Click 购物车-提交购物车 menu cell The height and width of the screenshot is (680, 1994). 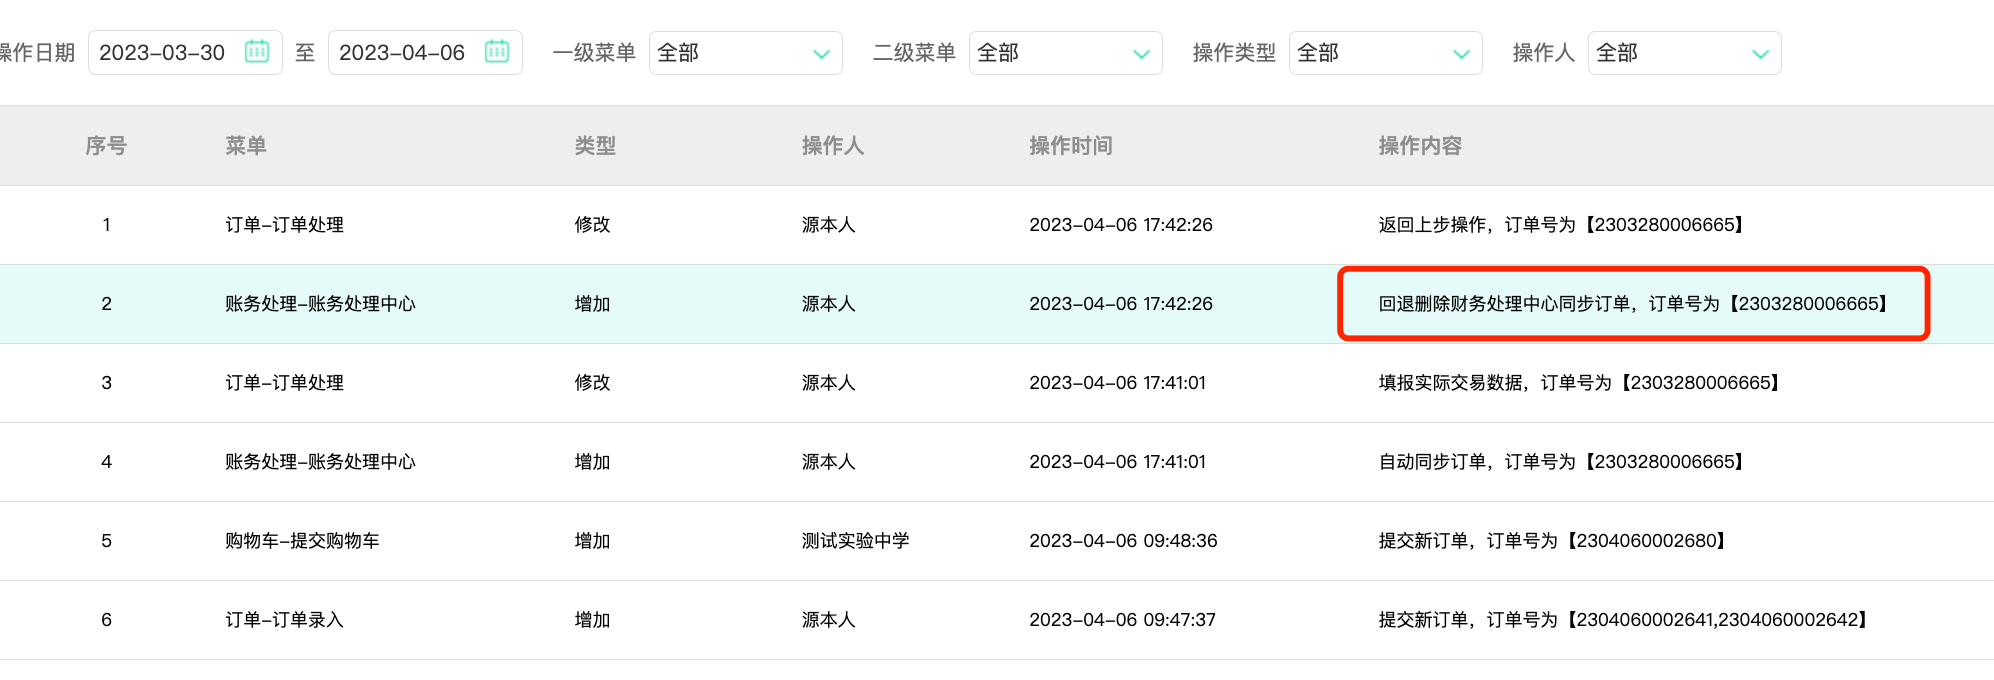click(x=303, y=541)
